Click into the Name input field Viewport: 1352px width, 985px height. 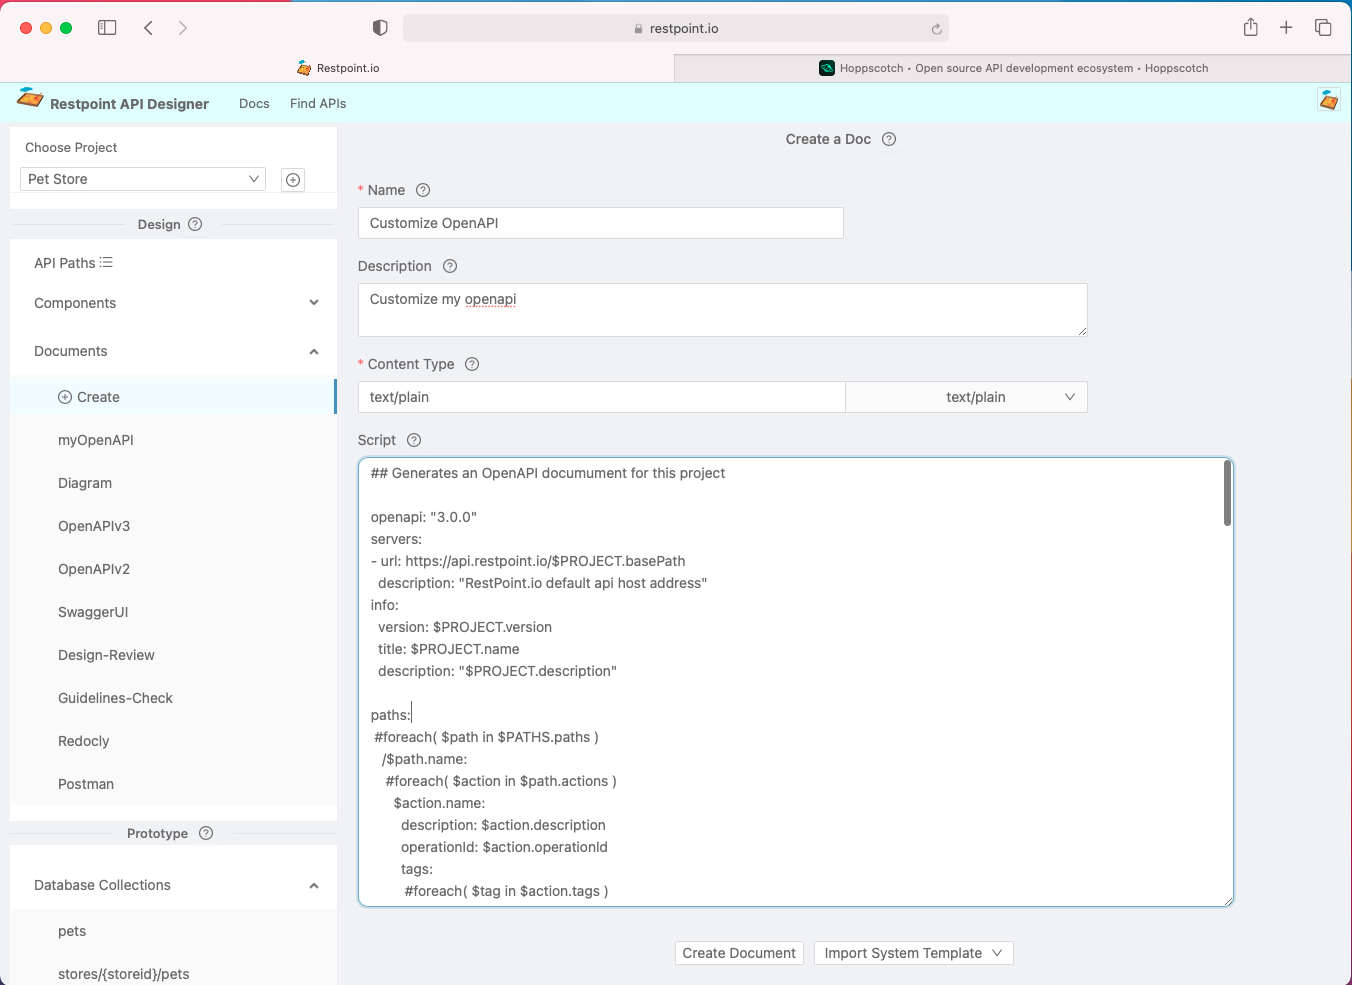(x=601, y=223)
